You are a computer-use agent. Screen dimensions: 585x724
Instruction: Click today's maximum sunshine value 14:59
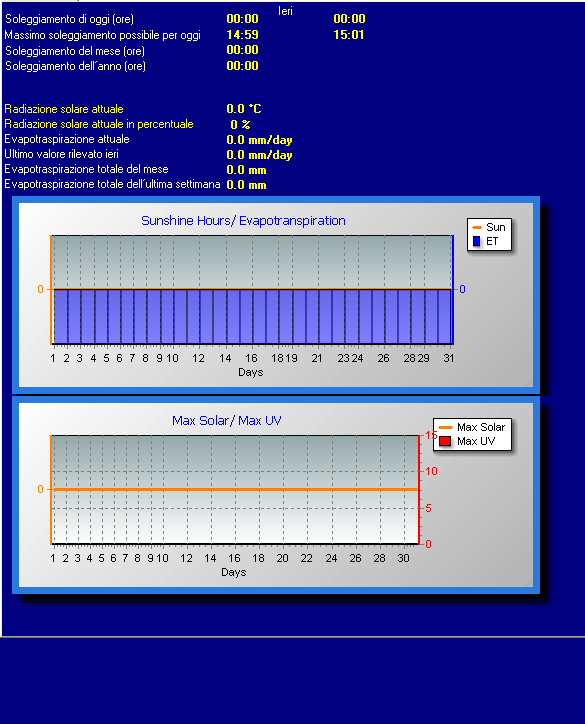click(x=242, y=35)
